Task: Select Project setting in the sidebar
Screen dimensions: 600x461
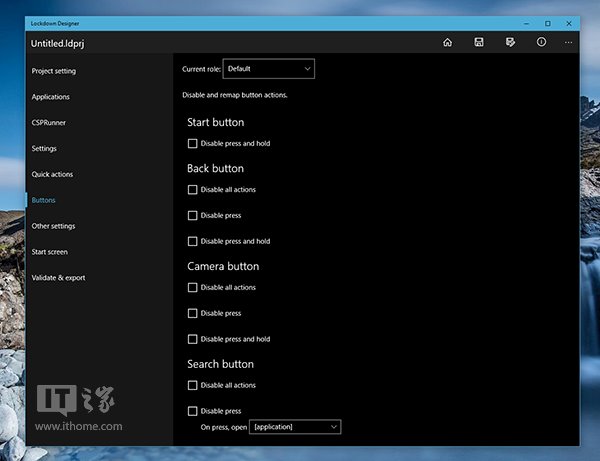Action: click(54, 71)
